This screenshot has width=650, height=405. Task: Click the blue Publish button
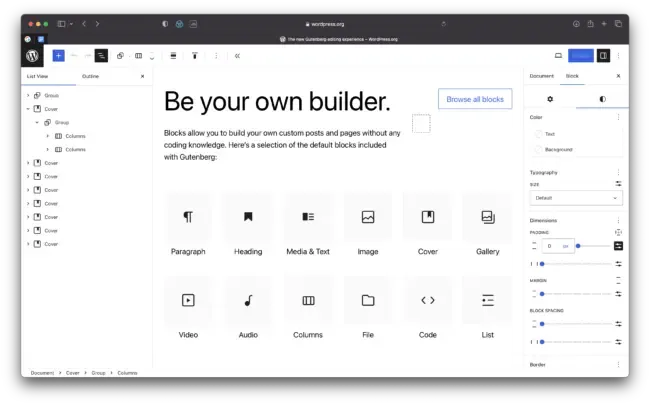[581, 56]
